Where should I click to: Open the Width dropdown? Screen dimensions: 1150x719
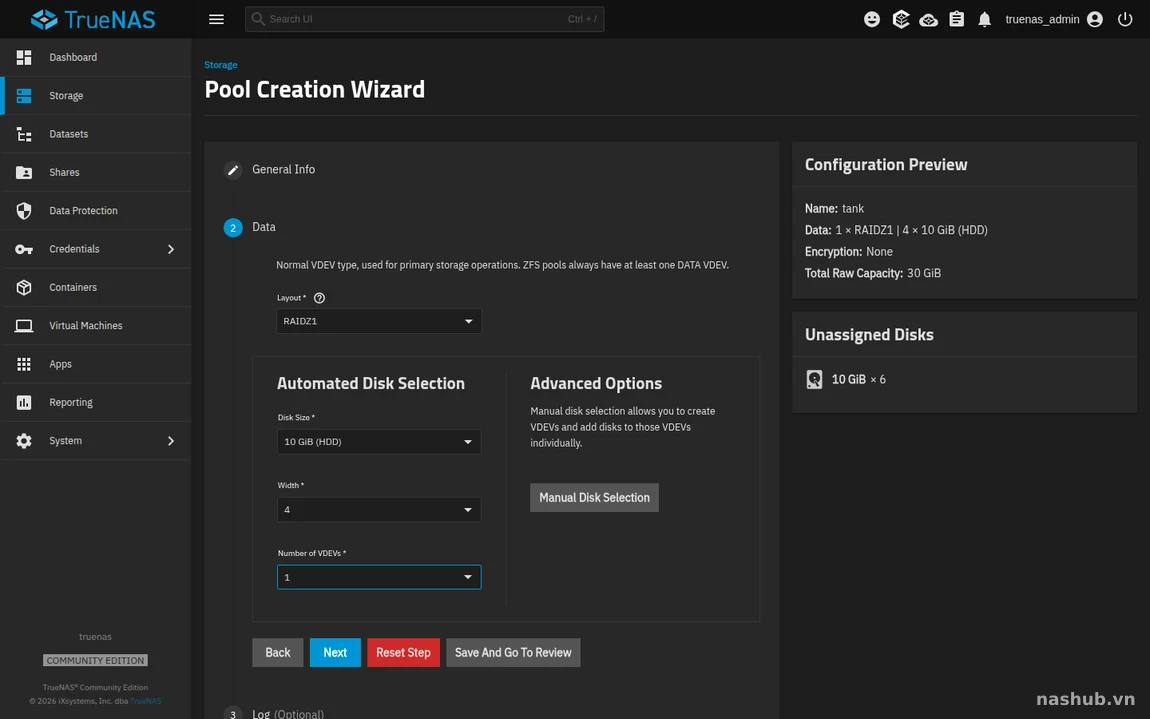[x=379, y=510]
